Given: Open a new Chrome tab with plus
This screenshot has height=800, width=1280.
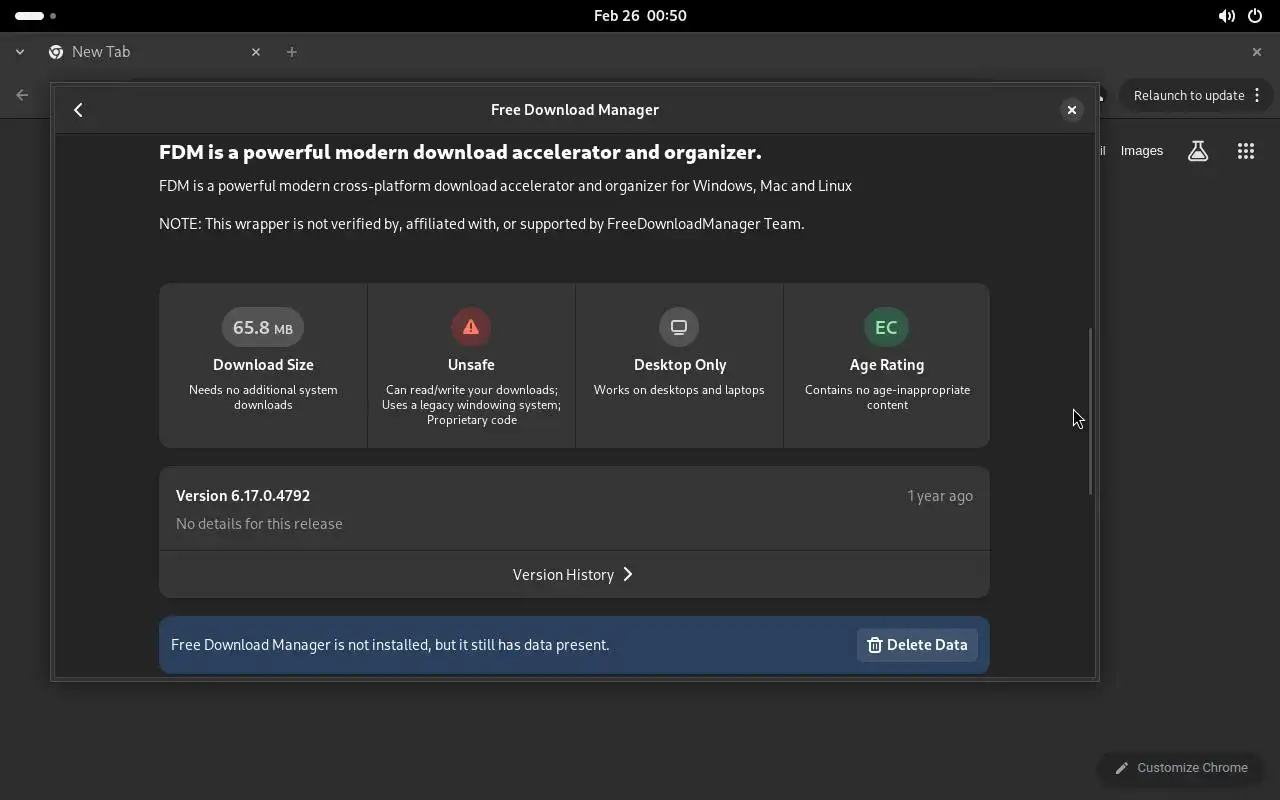Looking at the screenshot, I should (x=292, y=52).
